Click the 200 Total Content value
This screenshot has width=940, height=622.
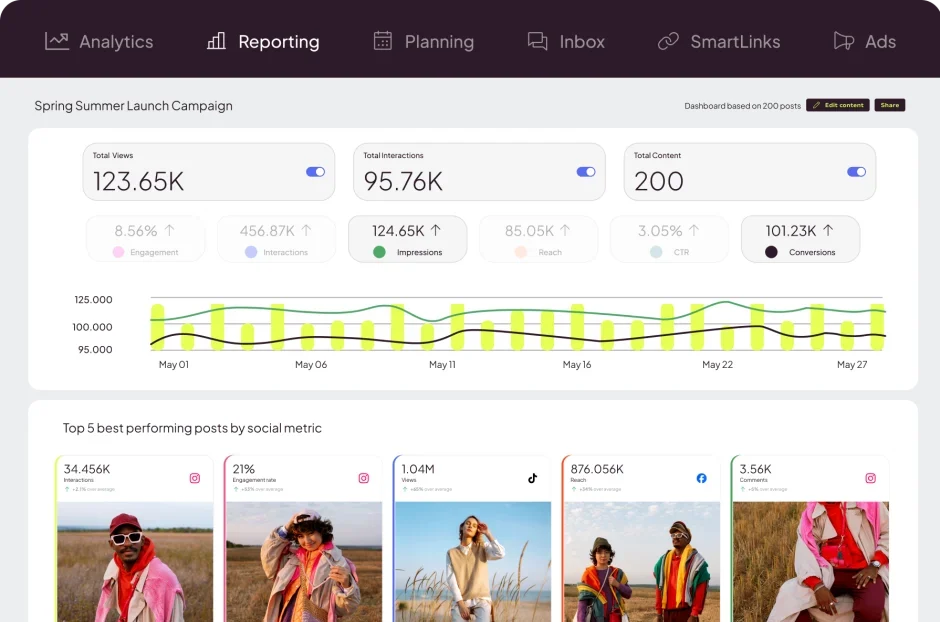click(659, 182)
